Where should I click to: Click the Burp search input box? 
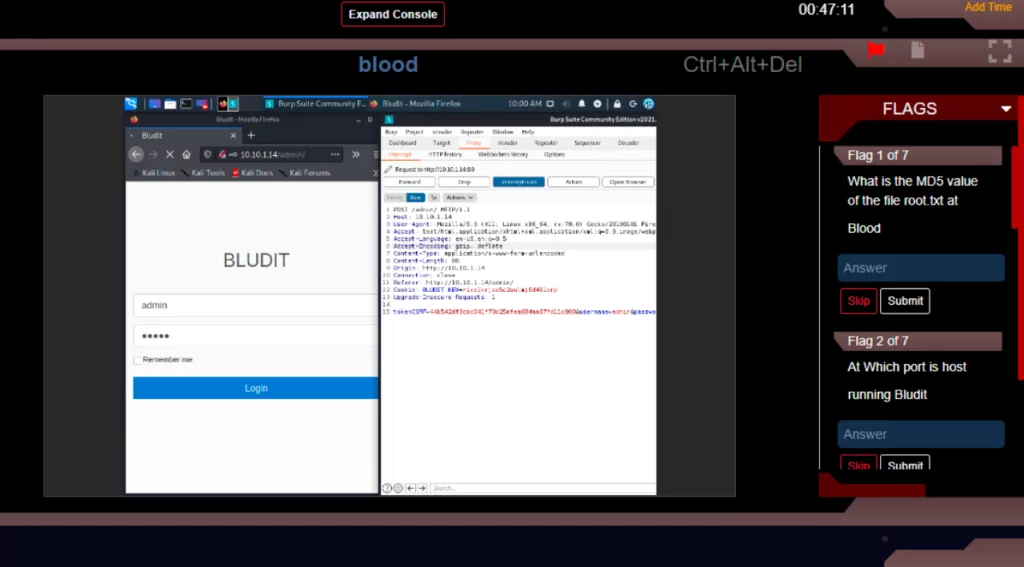coord(542,488)
